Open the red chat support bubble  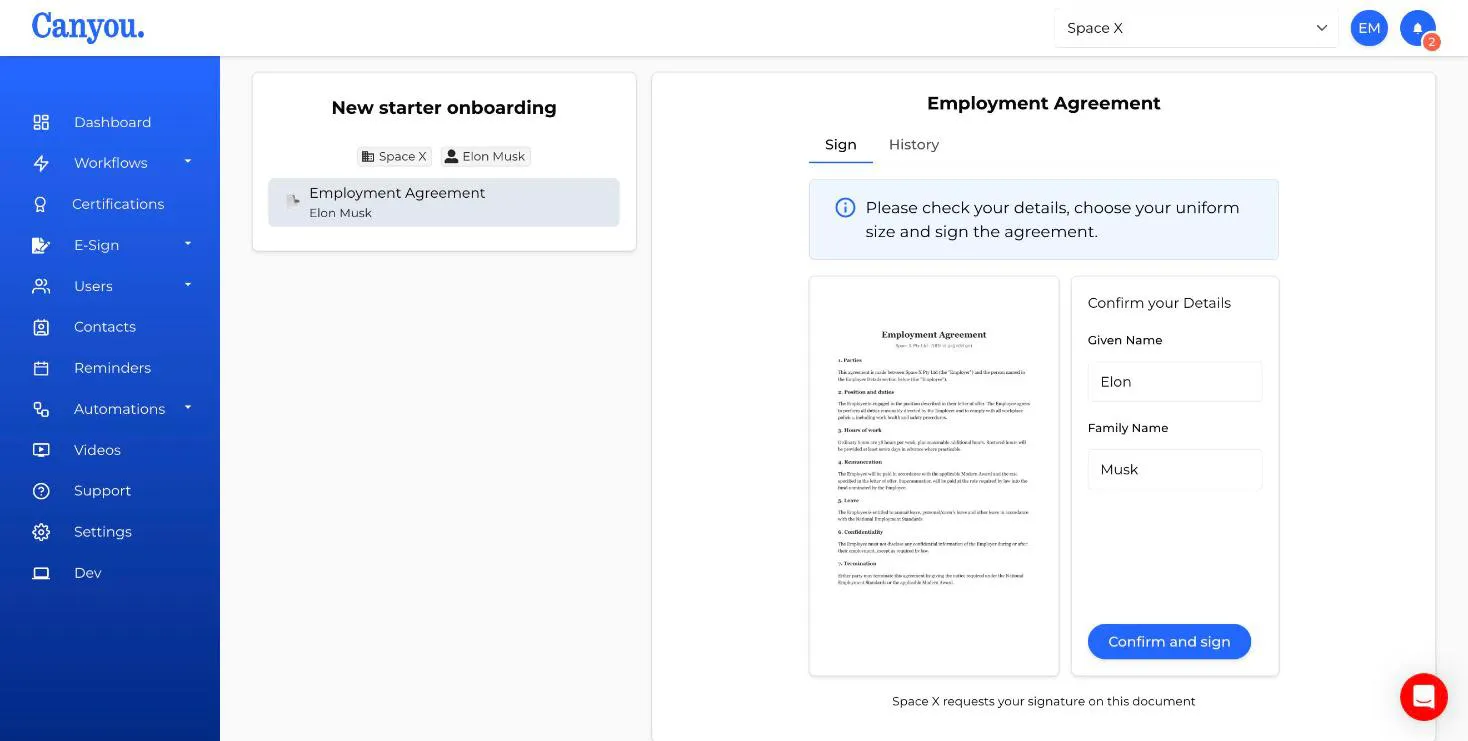(1424, 696)
